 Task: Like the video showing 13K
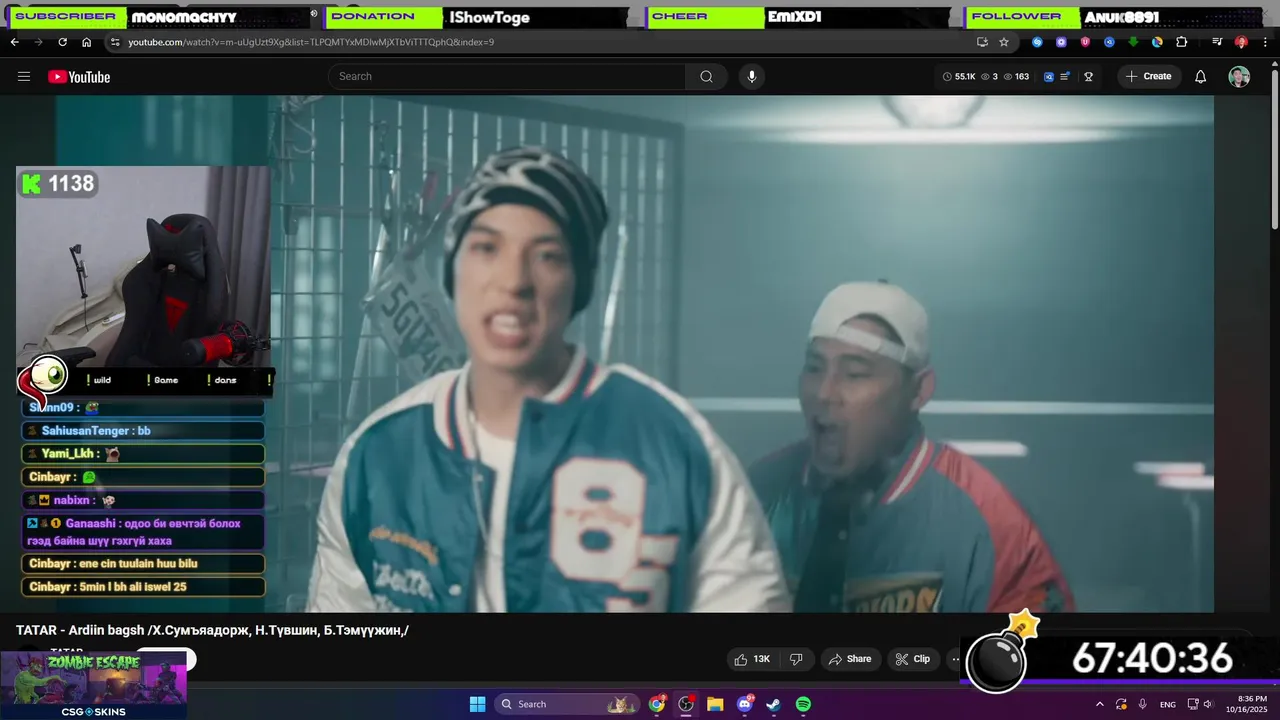(752, 659)
